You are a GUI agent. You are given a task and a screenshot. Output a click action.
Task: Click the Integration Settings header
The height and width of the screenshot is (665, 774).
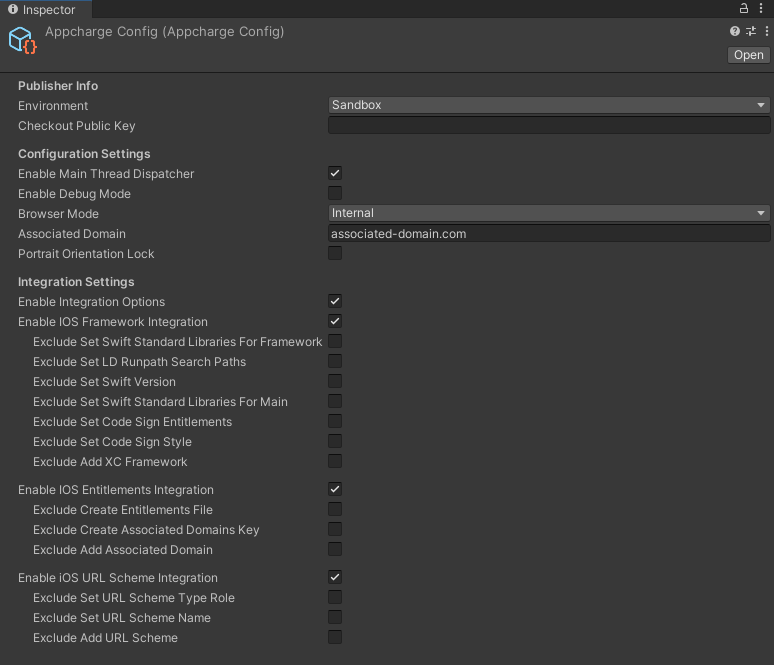(x=76, y=282)
